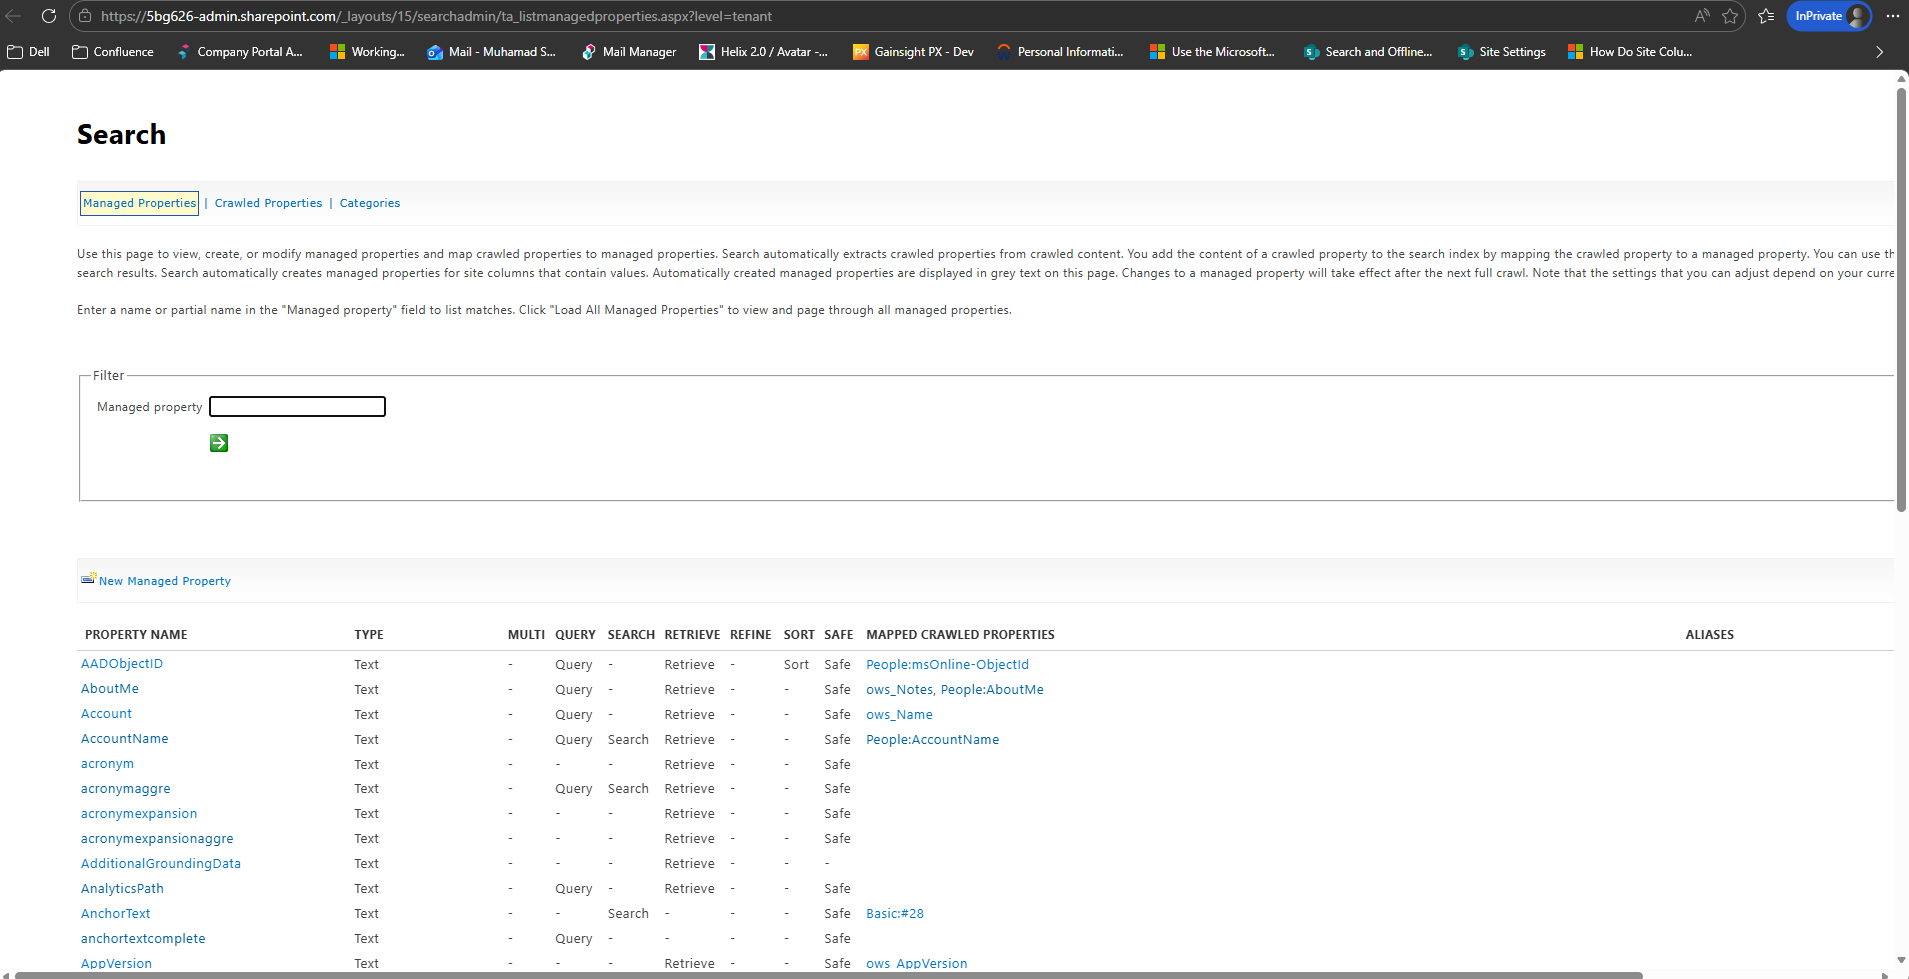Open the AnalyticsPath managed property
The height and width of the screenshot is (979, 1909).
122,889
